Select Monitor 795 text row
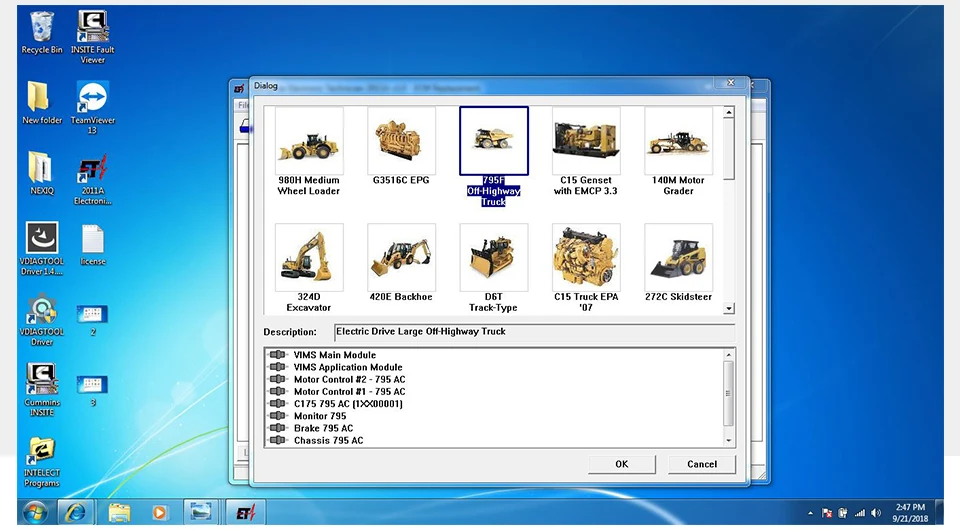This screenshot has width=960, height=530. [320, 416]
